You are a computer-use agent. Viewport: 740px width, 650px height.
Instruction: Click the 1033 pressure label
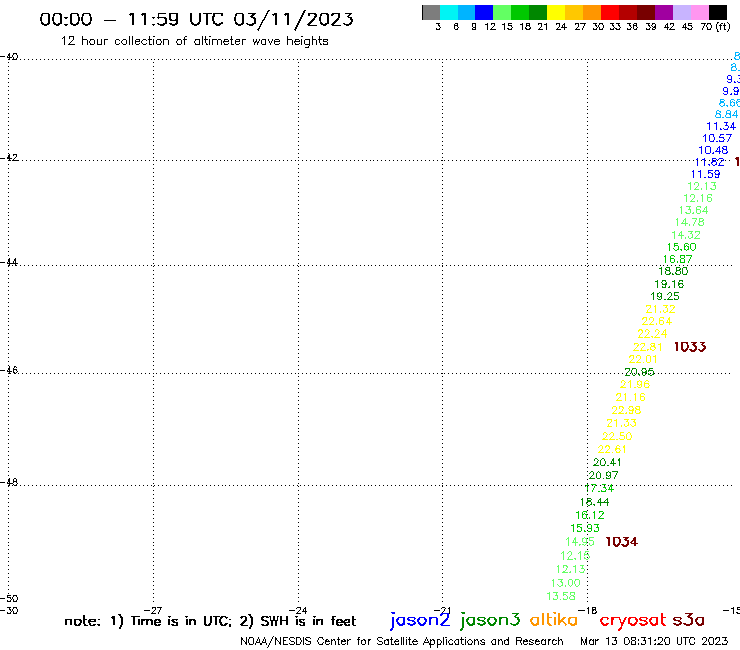(x=690, y=347)
